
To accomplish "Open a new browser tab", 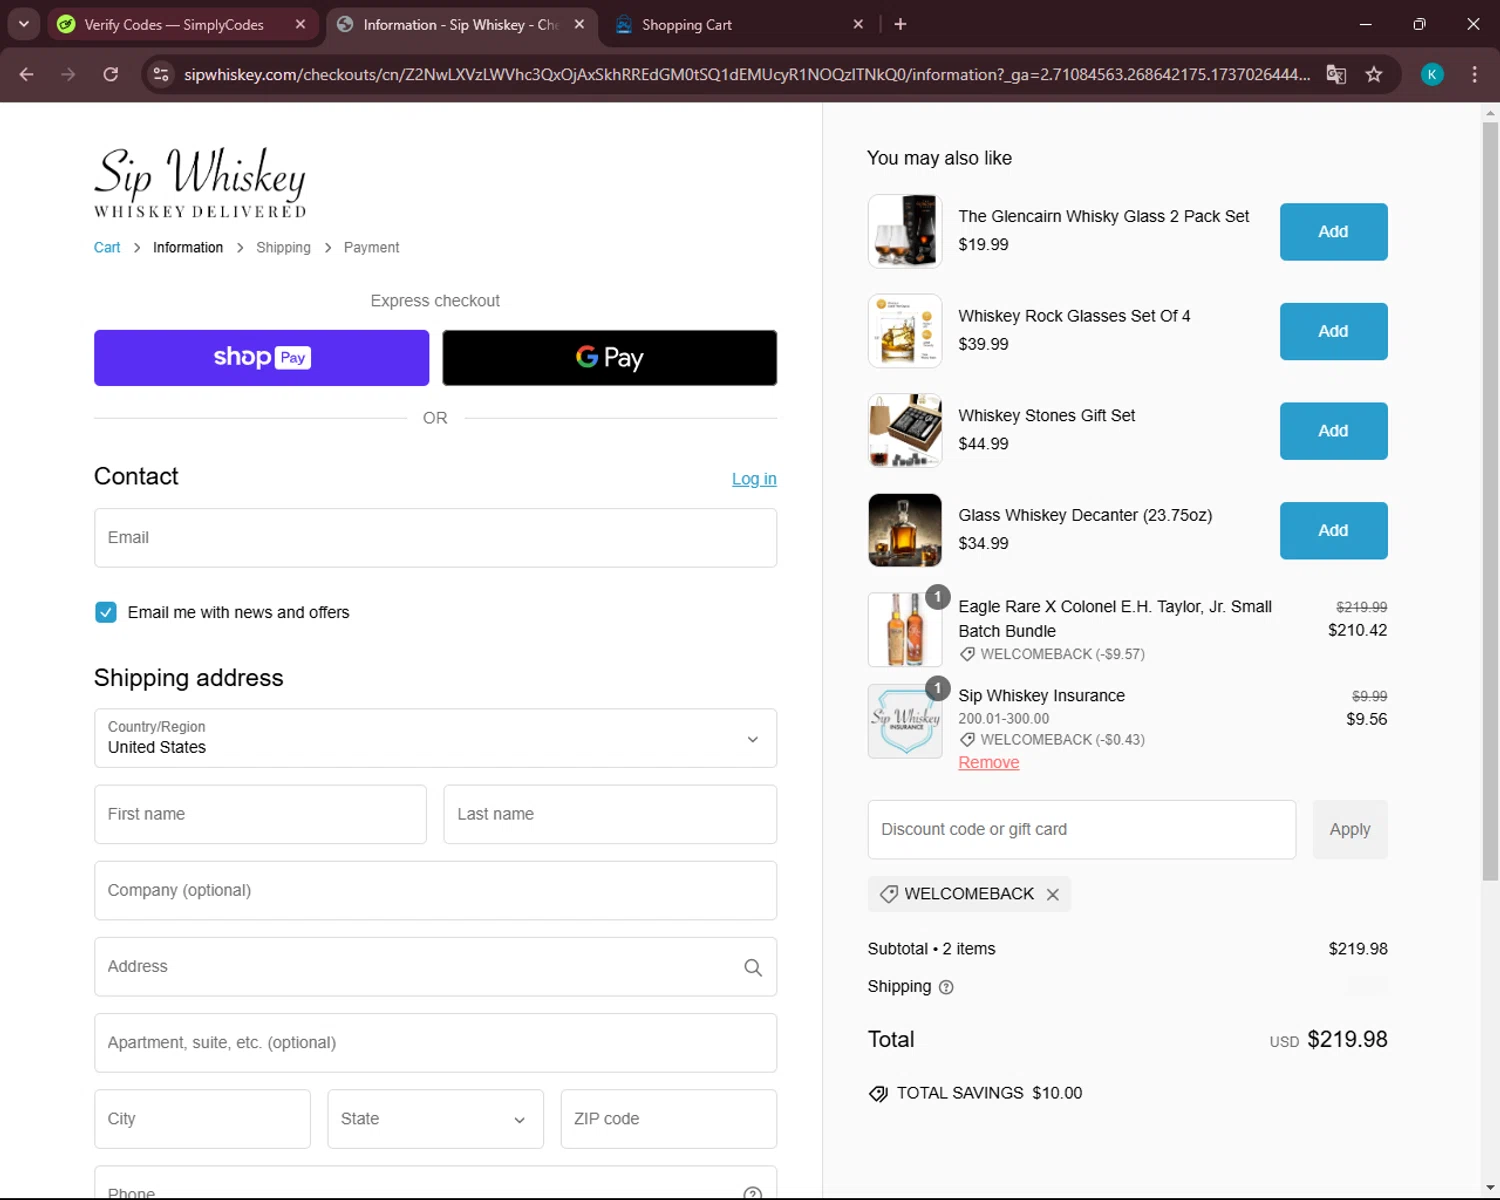I will pos(900,24).
